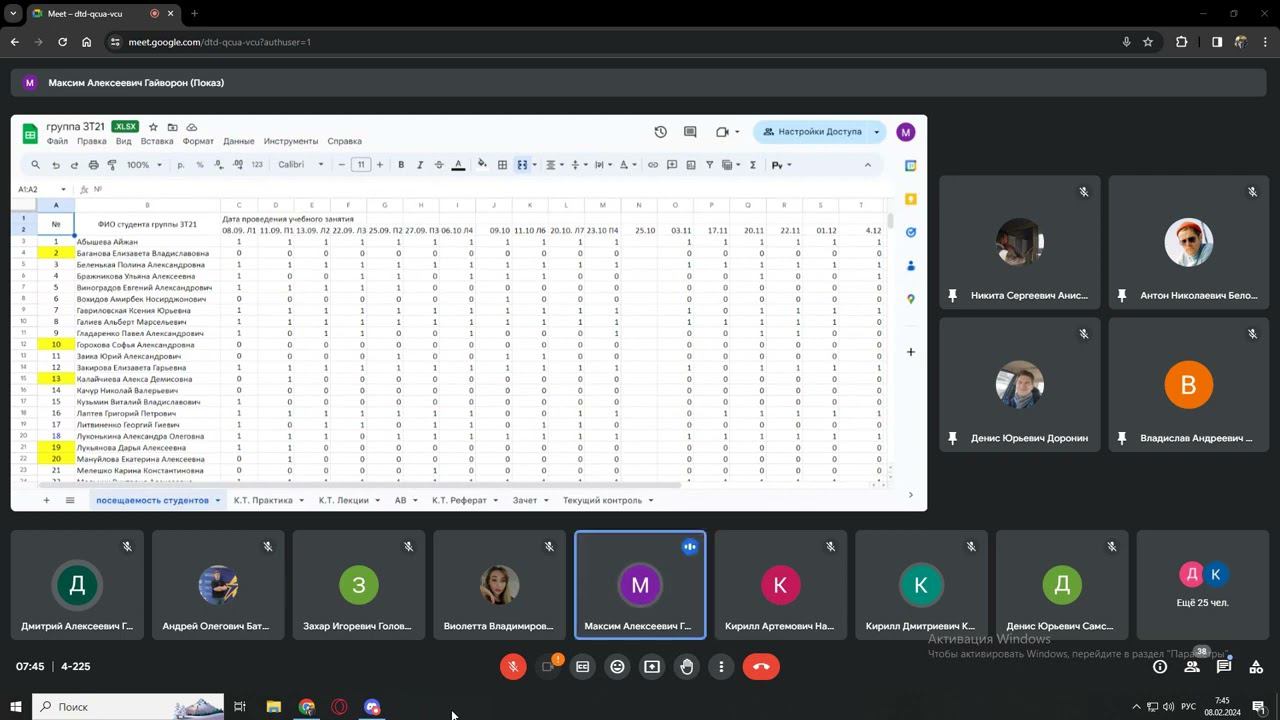Show the Ещё 25 чел. participants tile
This screenshot has height=720, width=1280.
1203,585
